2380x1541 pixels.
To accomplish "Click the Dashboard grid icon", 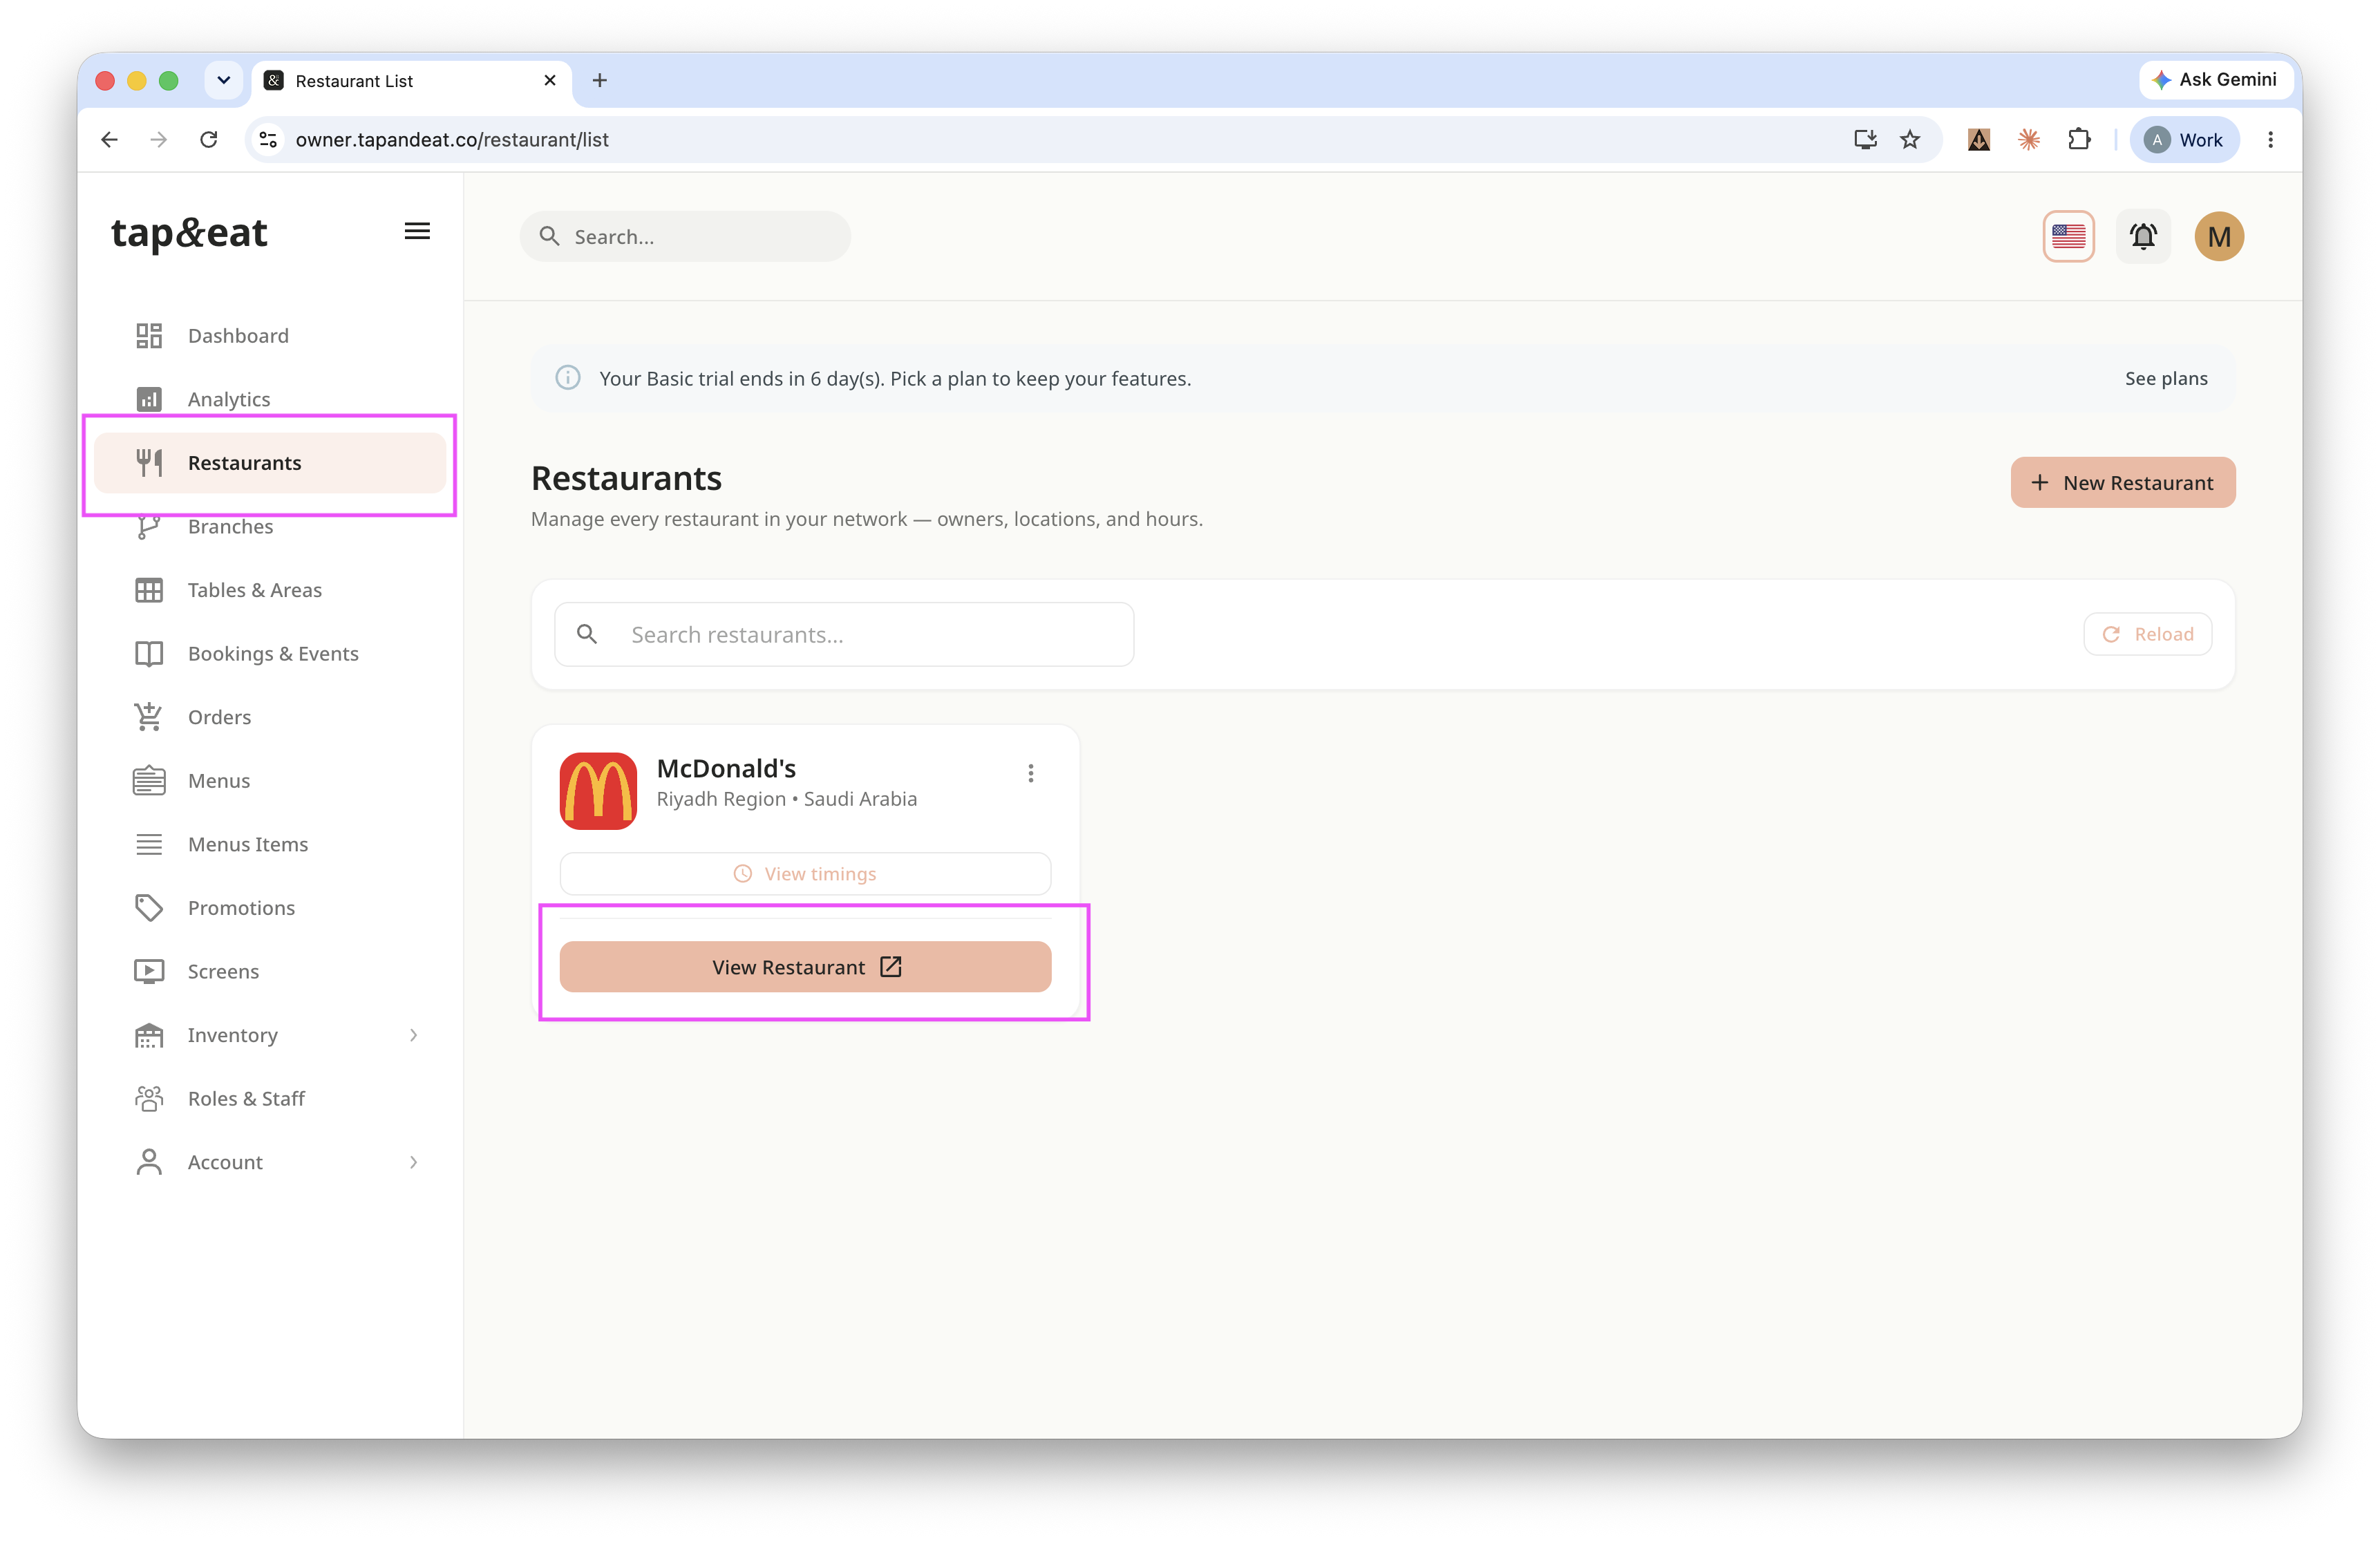I will coord(149,336).
